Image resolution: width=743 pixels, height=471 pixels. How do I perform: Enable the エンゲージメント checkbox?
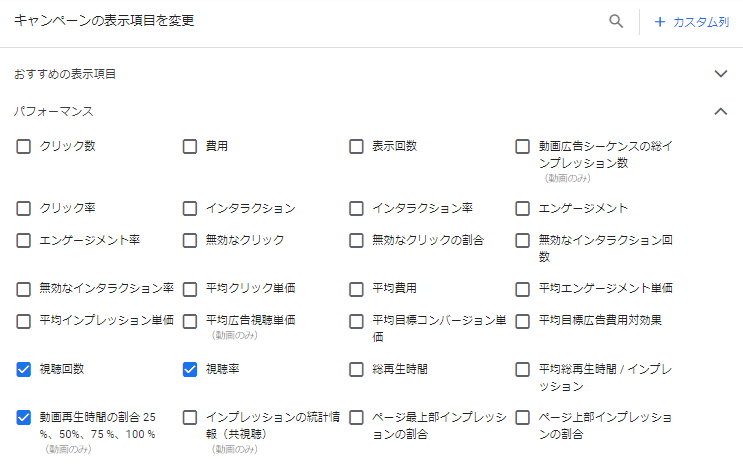click(x=522, y=208)
